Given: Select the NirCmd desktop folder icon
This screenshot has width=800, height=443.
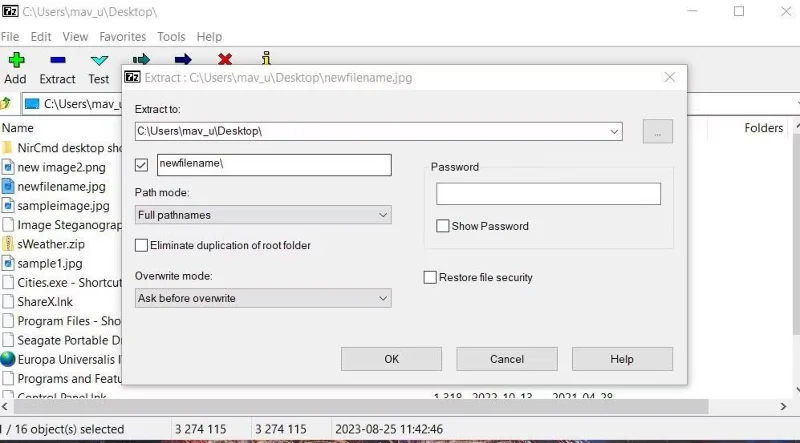Looking at the screenshot, I should point(7,148).
